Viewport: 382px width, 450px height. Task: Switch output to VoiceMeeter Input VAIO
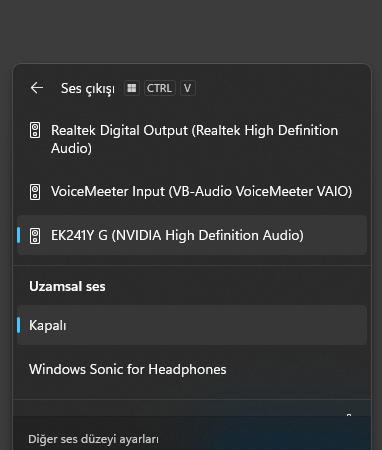click(x=192, y=192)
